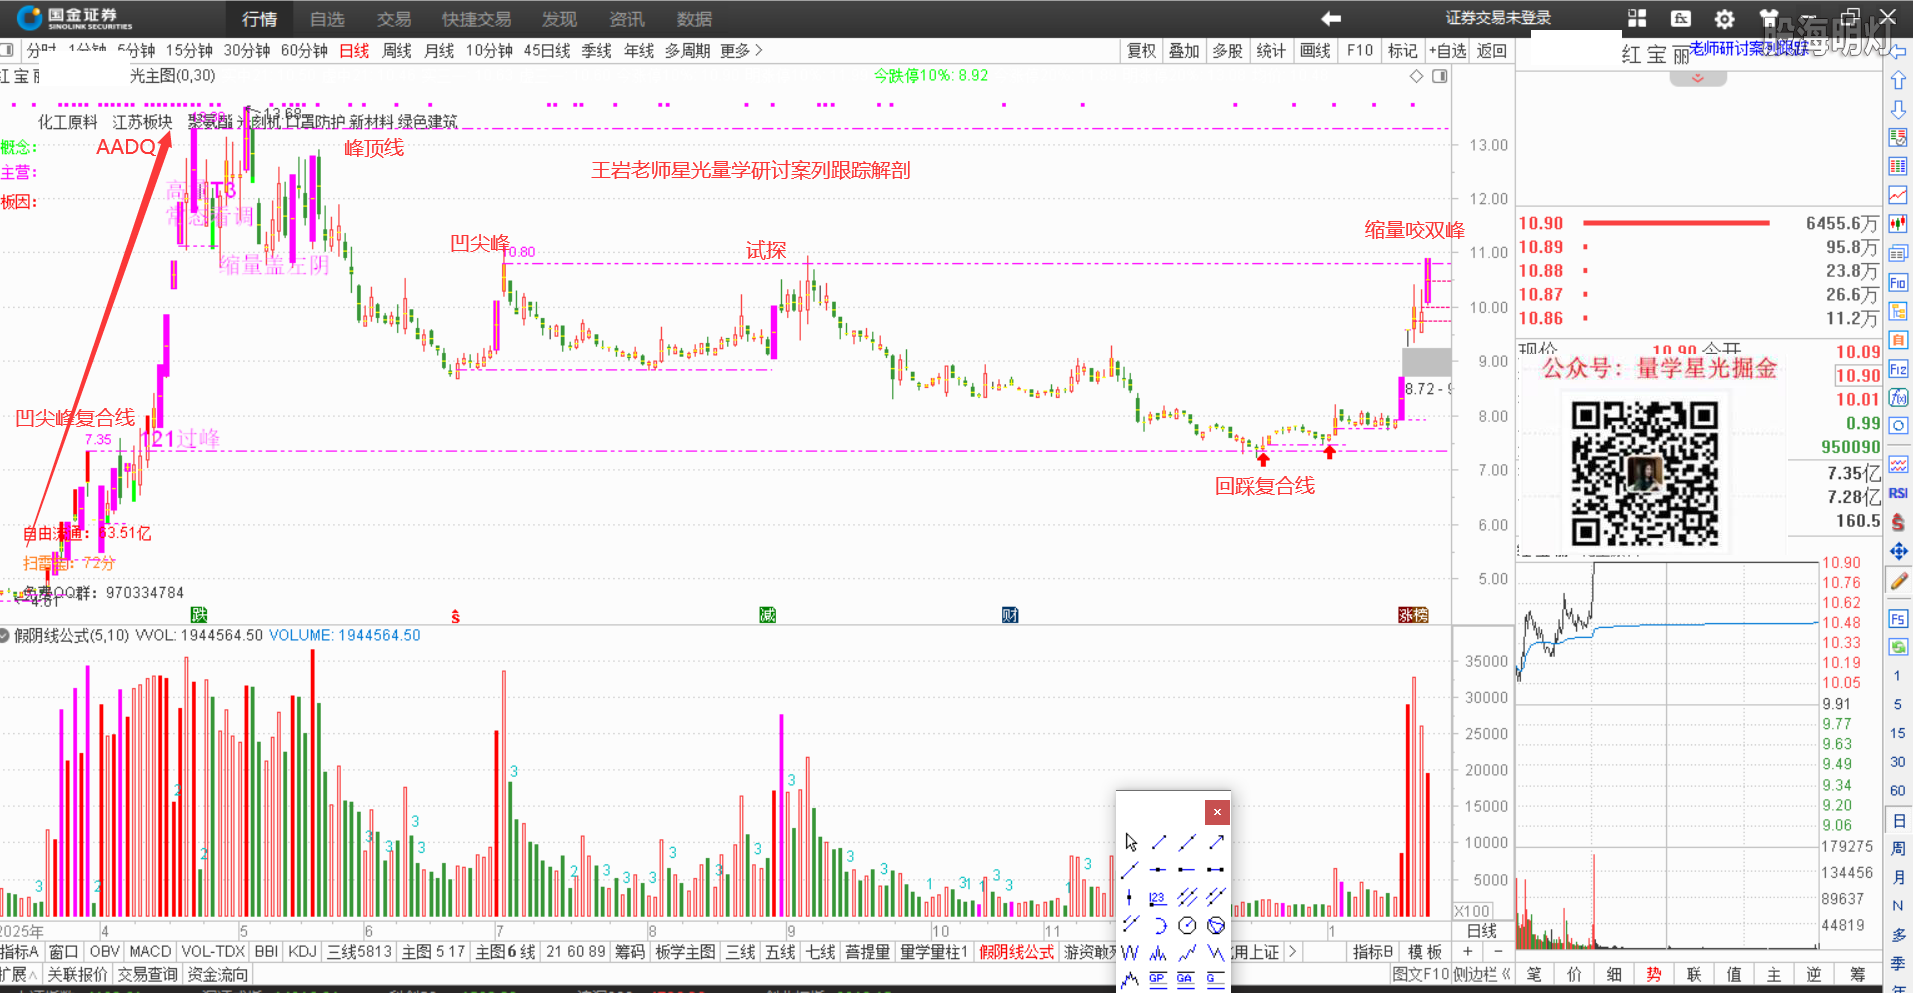The width and height of the screenshot is (1913, 993).
Task: Click the RSI indicator icon in the right sidebar
Action: click(1897, 492)
